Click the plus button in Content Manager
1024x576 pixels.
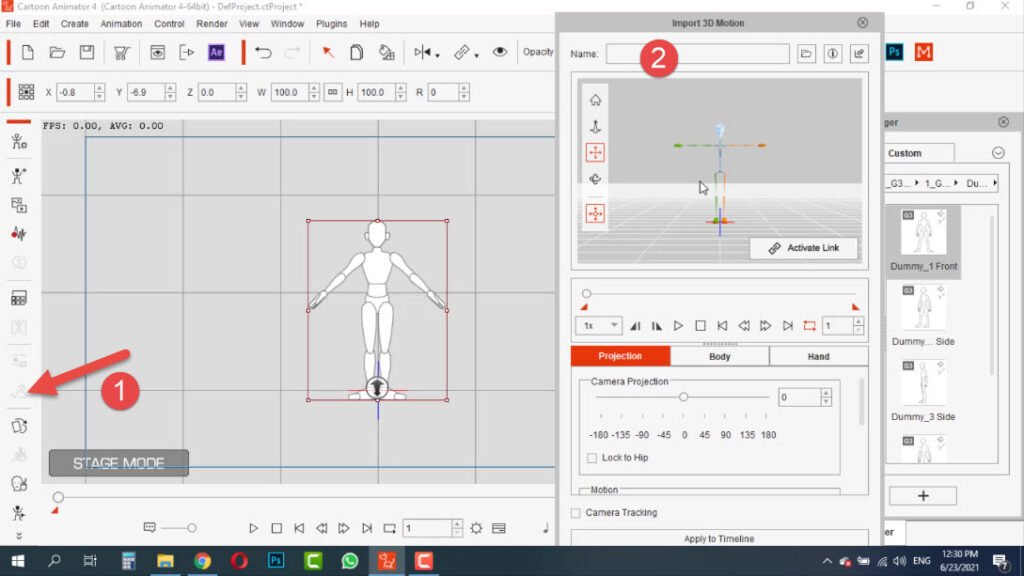(923, 496)
